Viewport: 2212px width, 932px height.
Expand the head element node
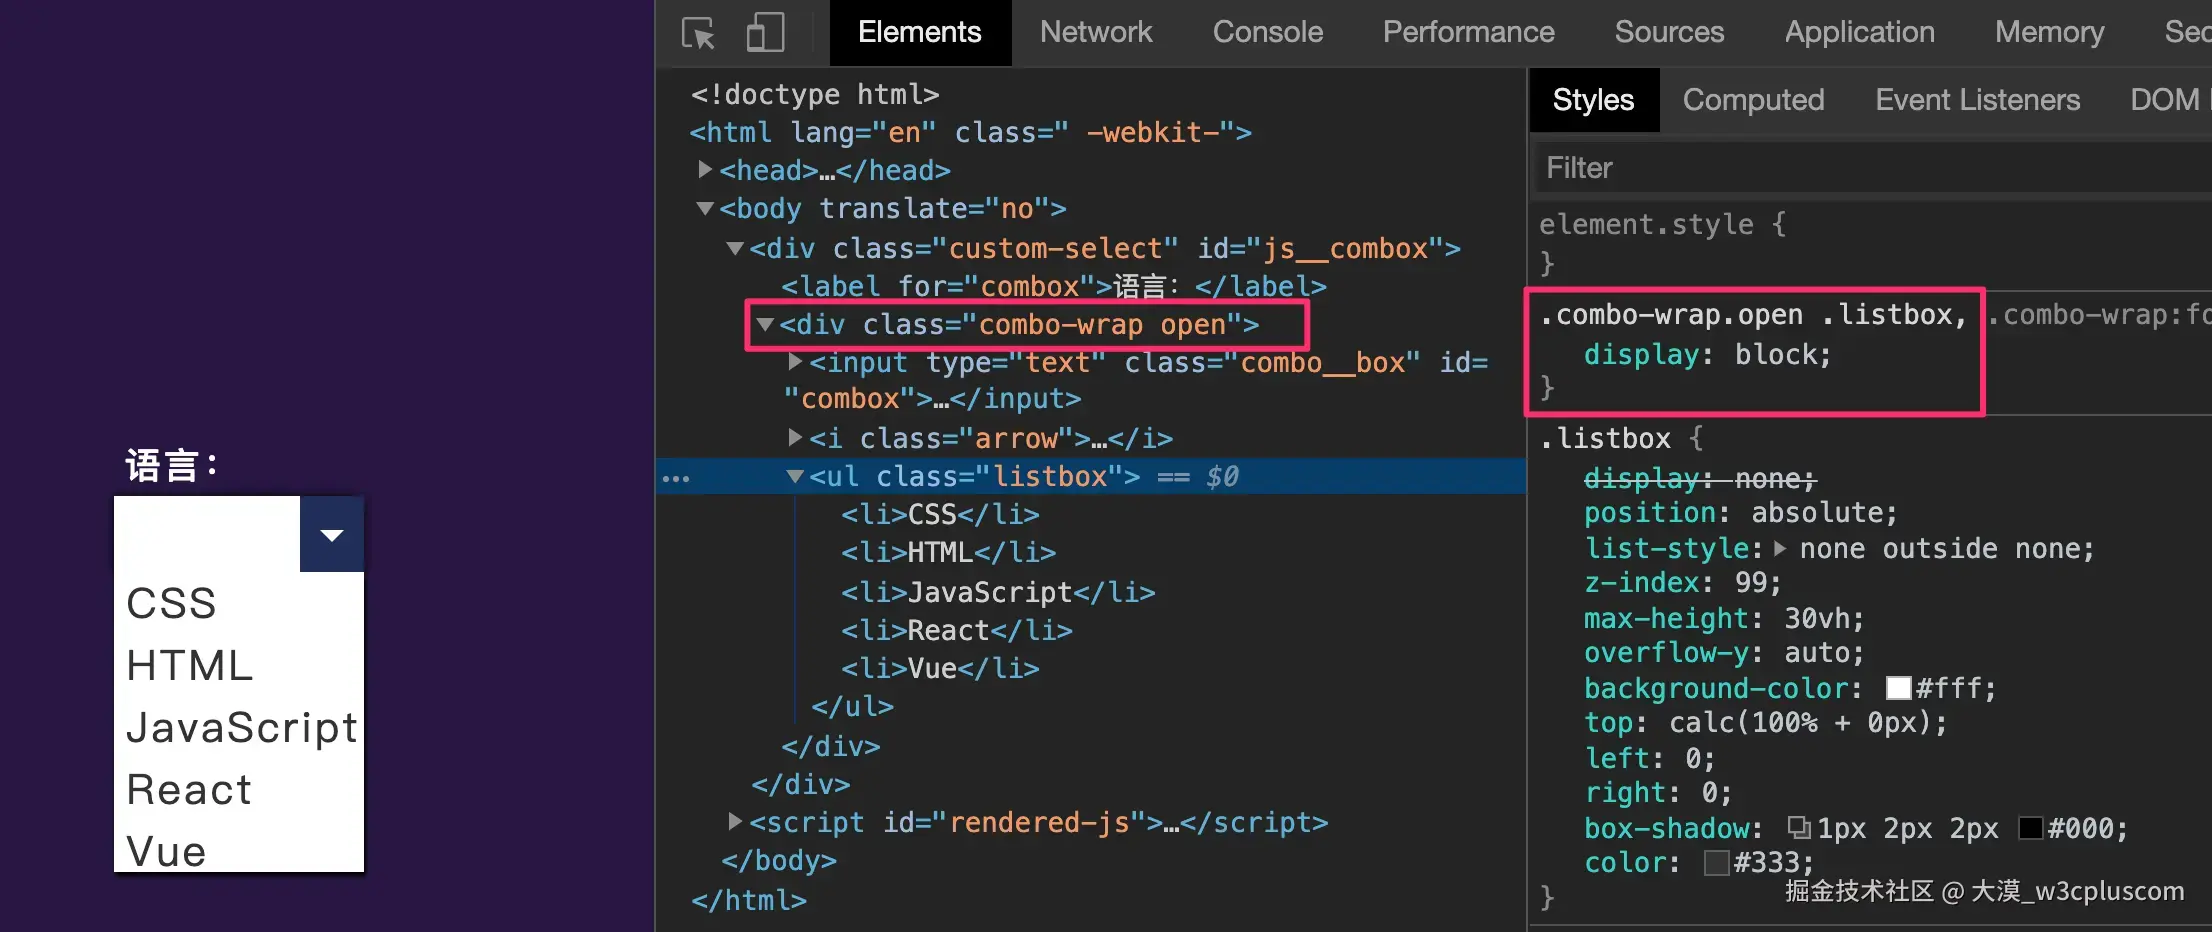coord(705,170)
